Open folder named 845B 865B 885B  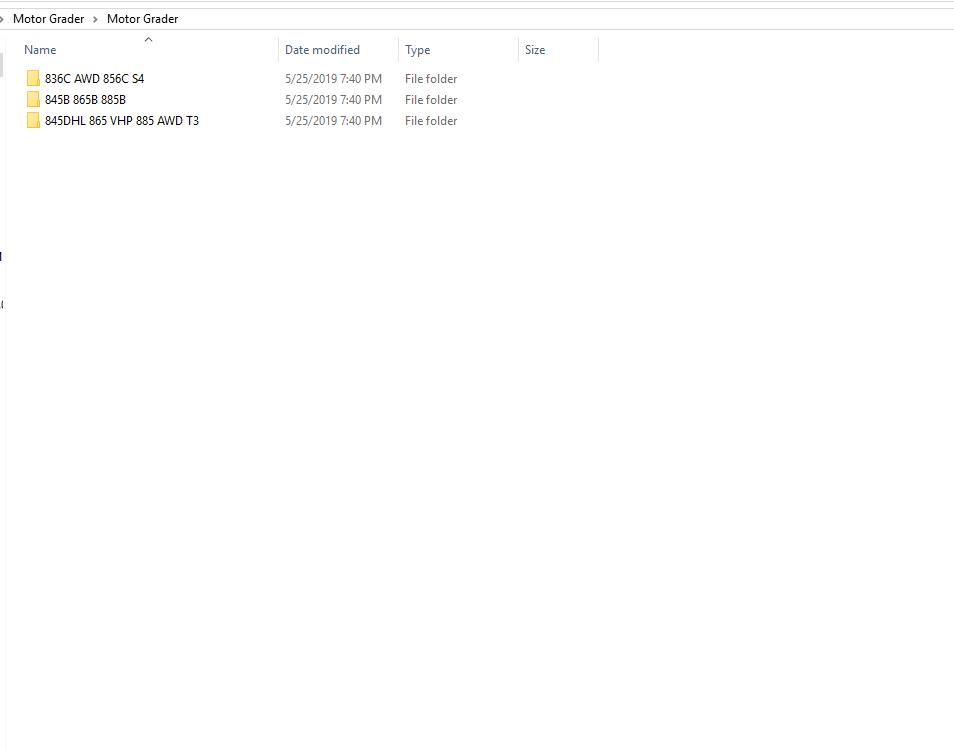[85, 100]
